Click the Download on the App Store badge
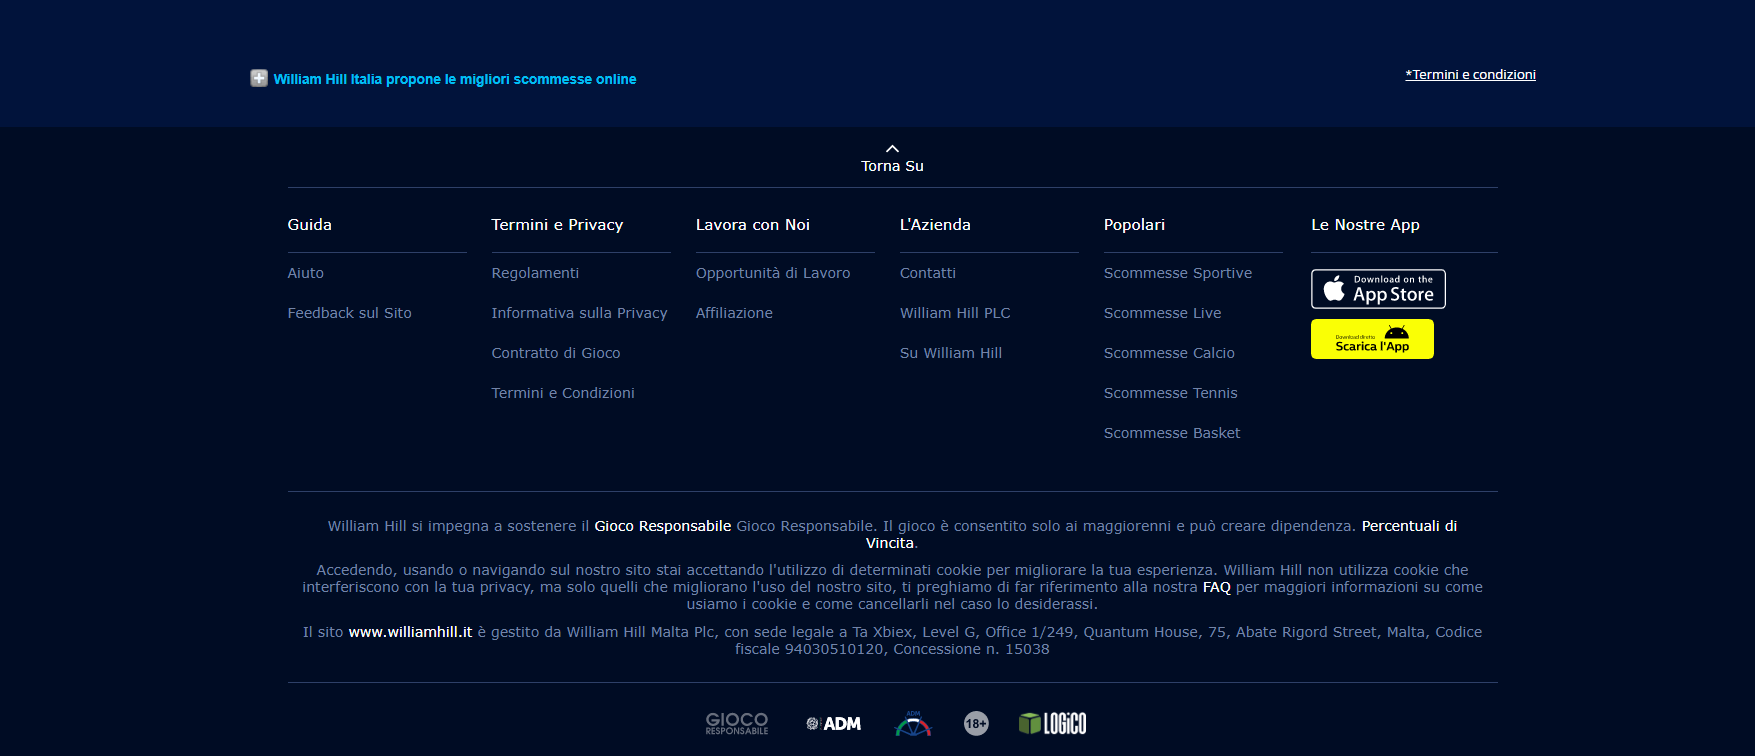 coord(1378,289)
